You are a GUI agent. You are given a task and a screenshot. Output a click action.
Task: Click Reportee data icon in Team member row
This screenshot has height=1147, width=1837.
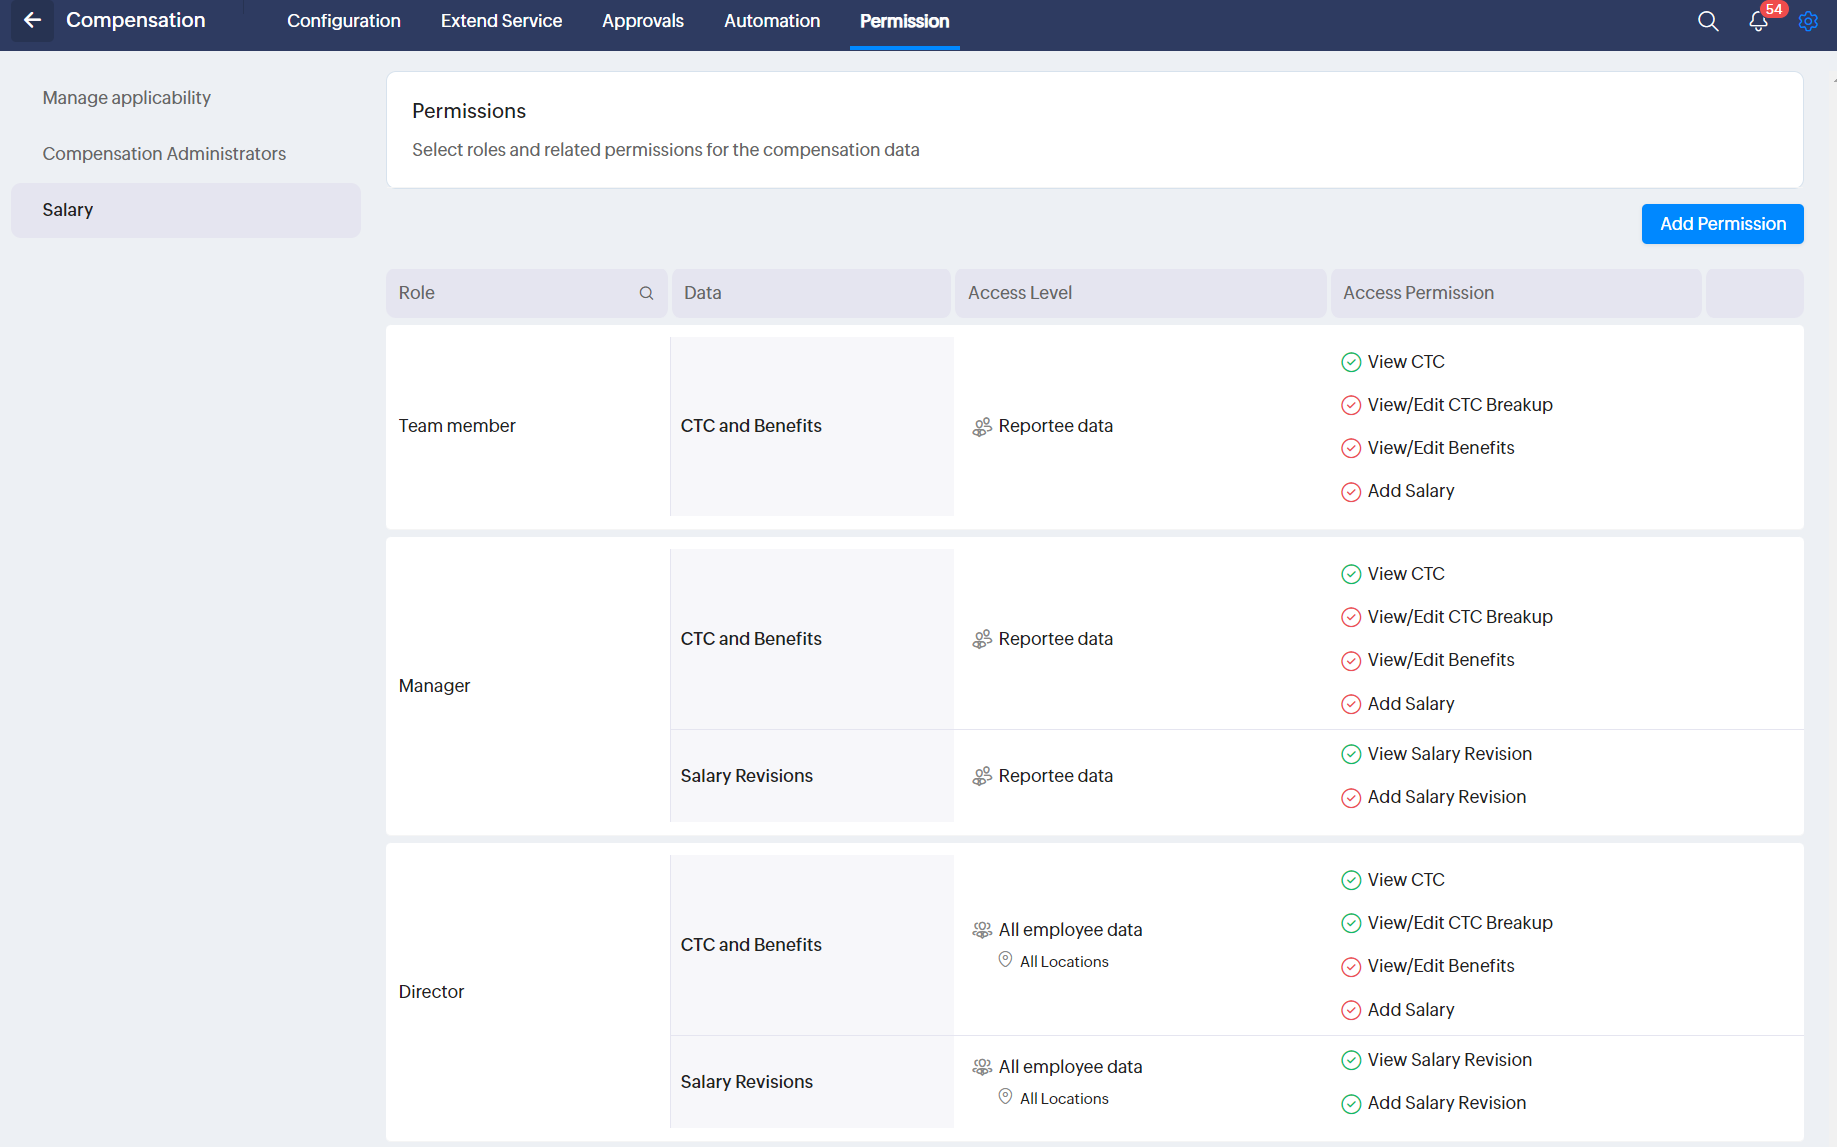point(982,427)
